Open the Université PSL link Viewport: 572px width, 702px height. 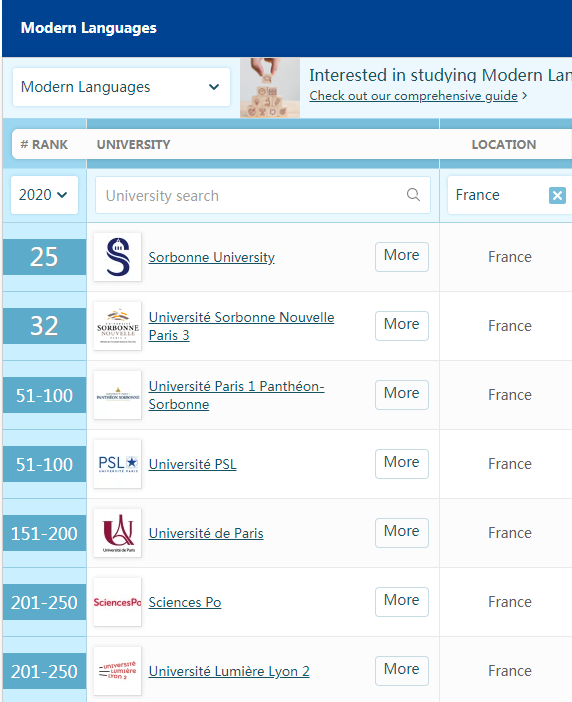(x=192, y=464)
